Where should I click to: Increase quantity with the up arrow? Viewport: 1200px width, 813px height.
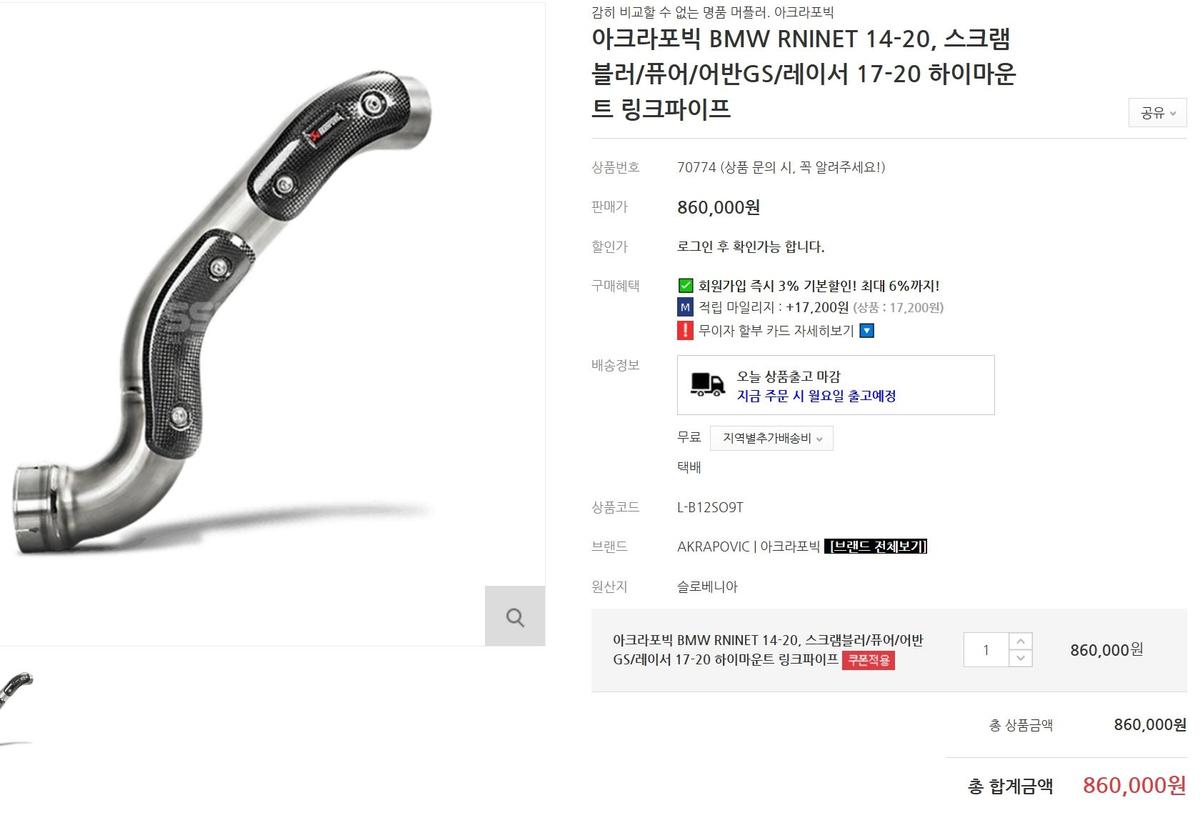[1020, 641]
